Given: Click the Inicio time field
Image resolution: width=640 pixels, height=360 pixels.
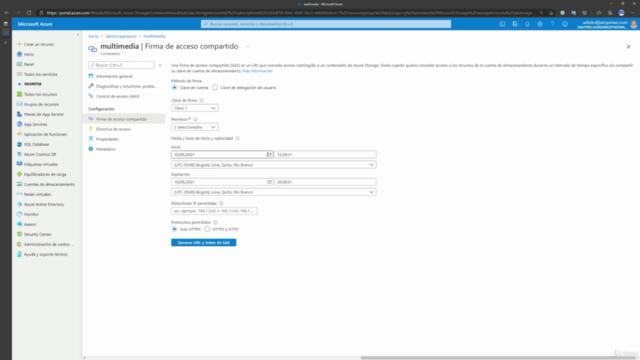Looking at the screenshot, I should (325, 154).
